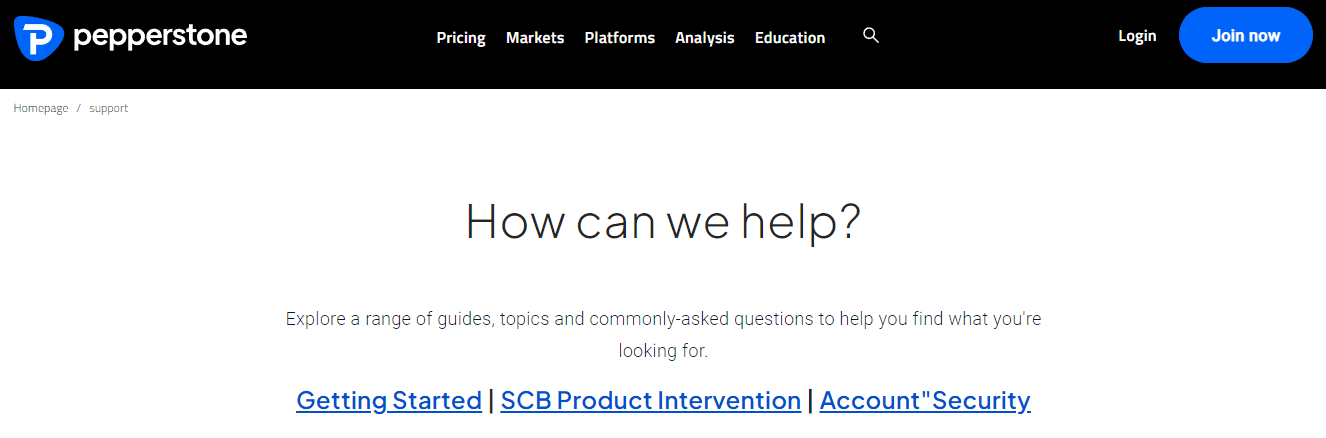This screenshot has height=438, width=1326.
Task: Click the Login link
Action: click(x=1137, y=36)
